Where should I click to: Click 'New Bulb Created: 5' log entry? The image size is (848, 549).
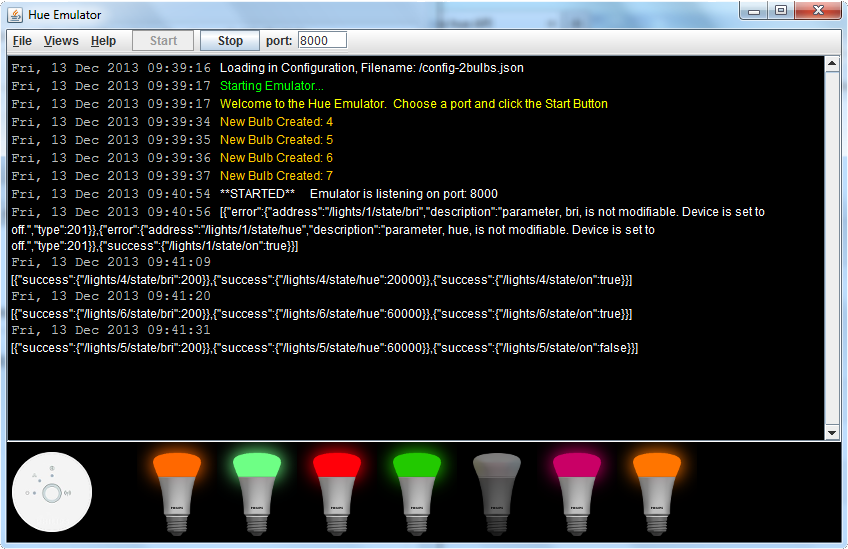pos(276,140)
